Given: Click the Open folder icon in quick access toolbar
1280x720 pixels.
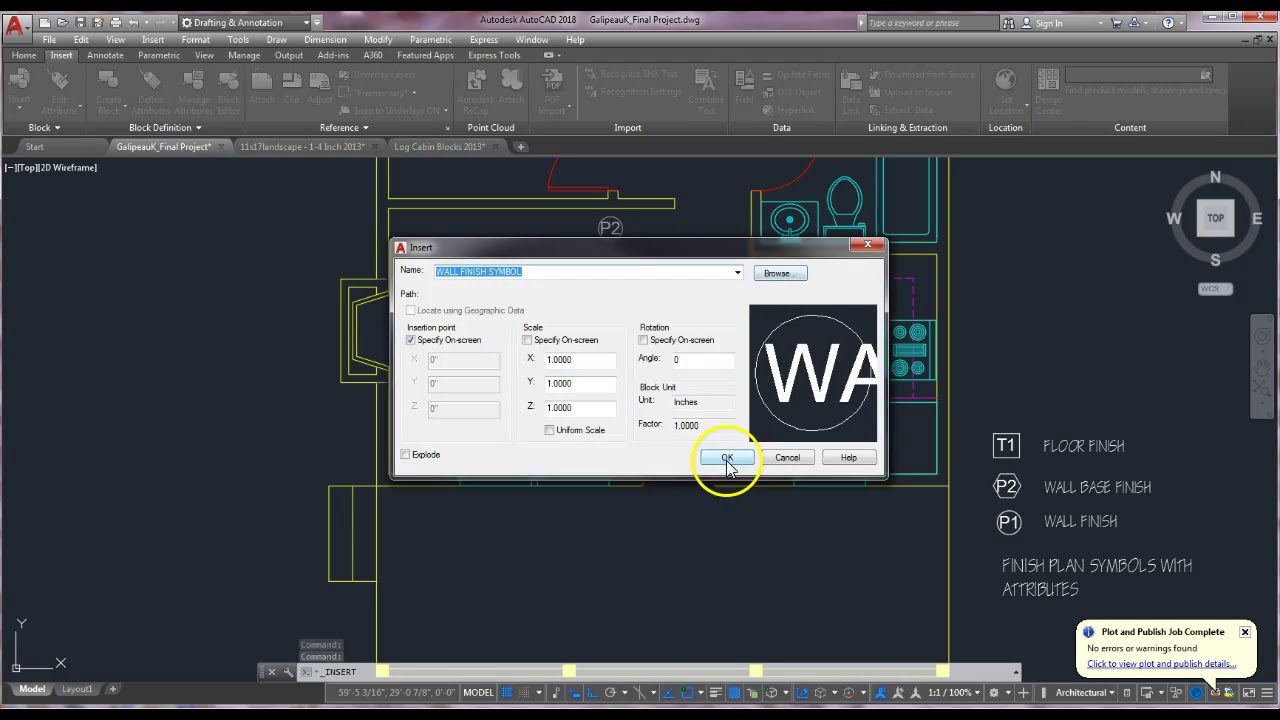Looking at the screenshot, I should pos(63,22).
